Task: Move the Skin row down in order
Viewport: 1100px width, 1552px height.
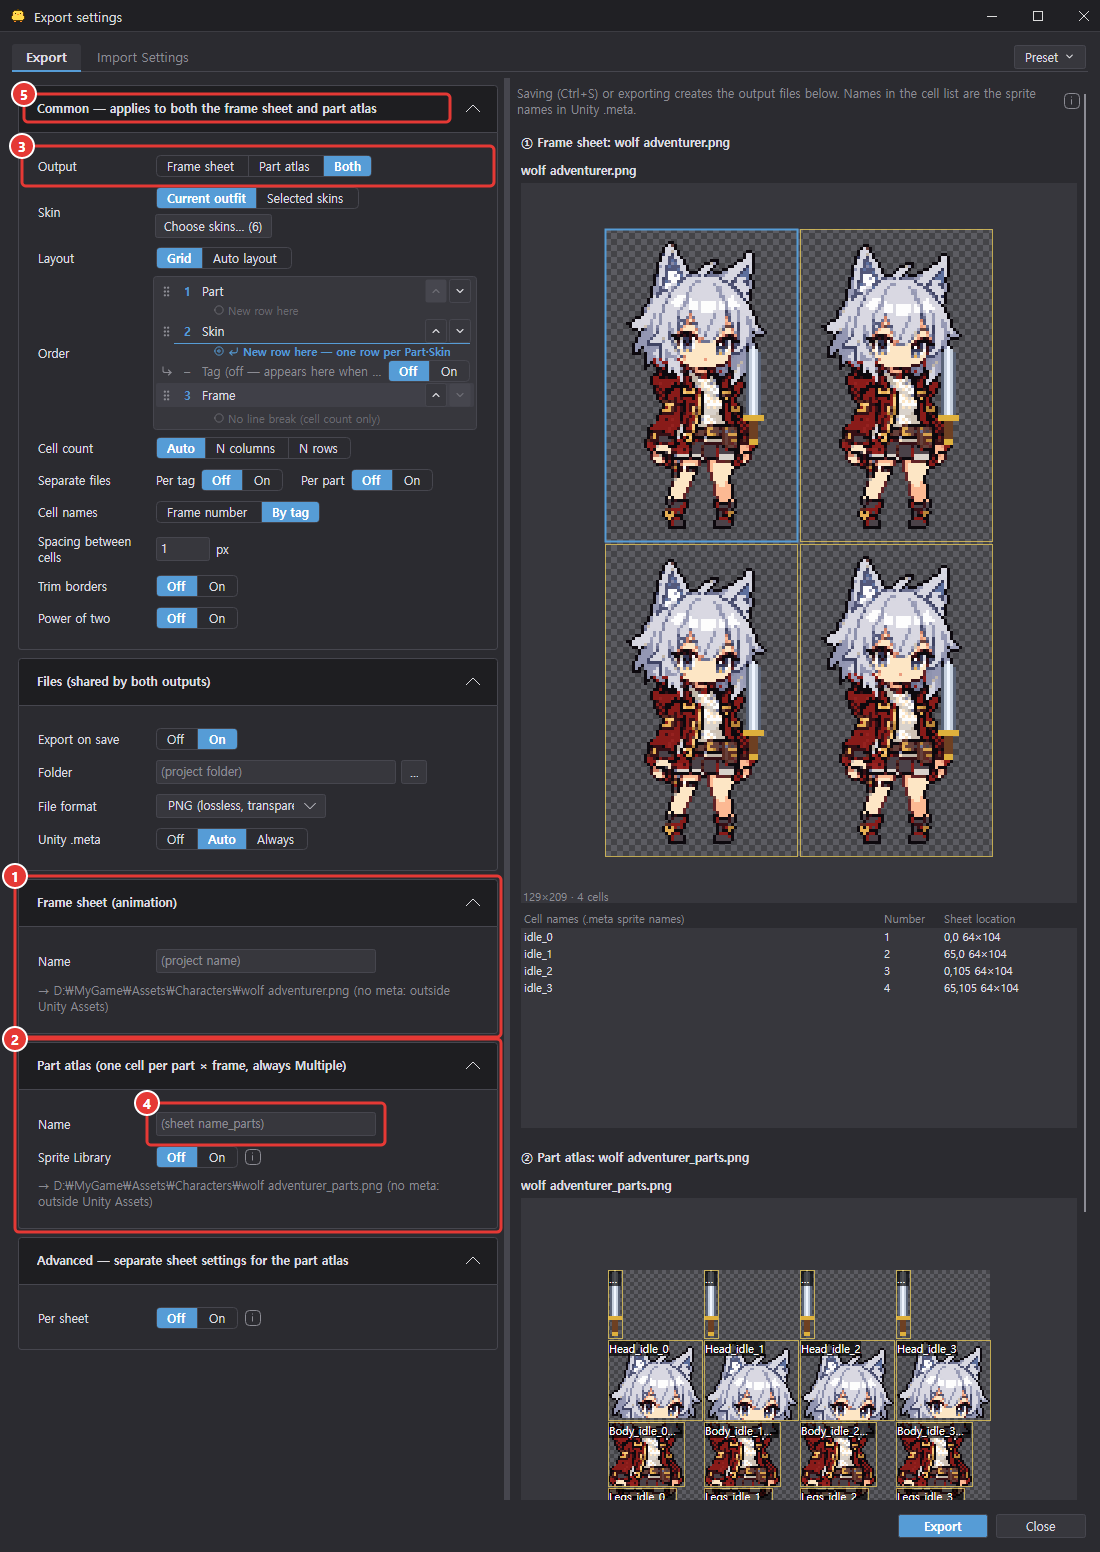Action: coord(460,331)
